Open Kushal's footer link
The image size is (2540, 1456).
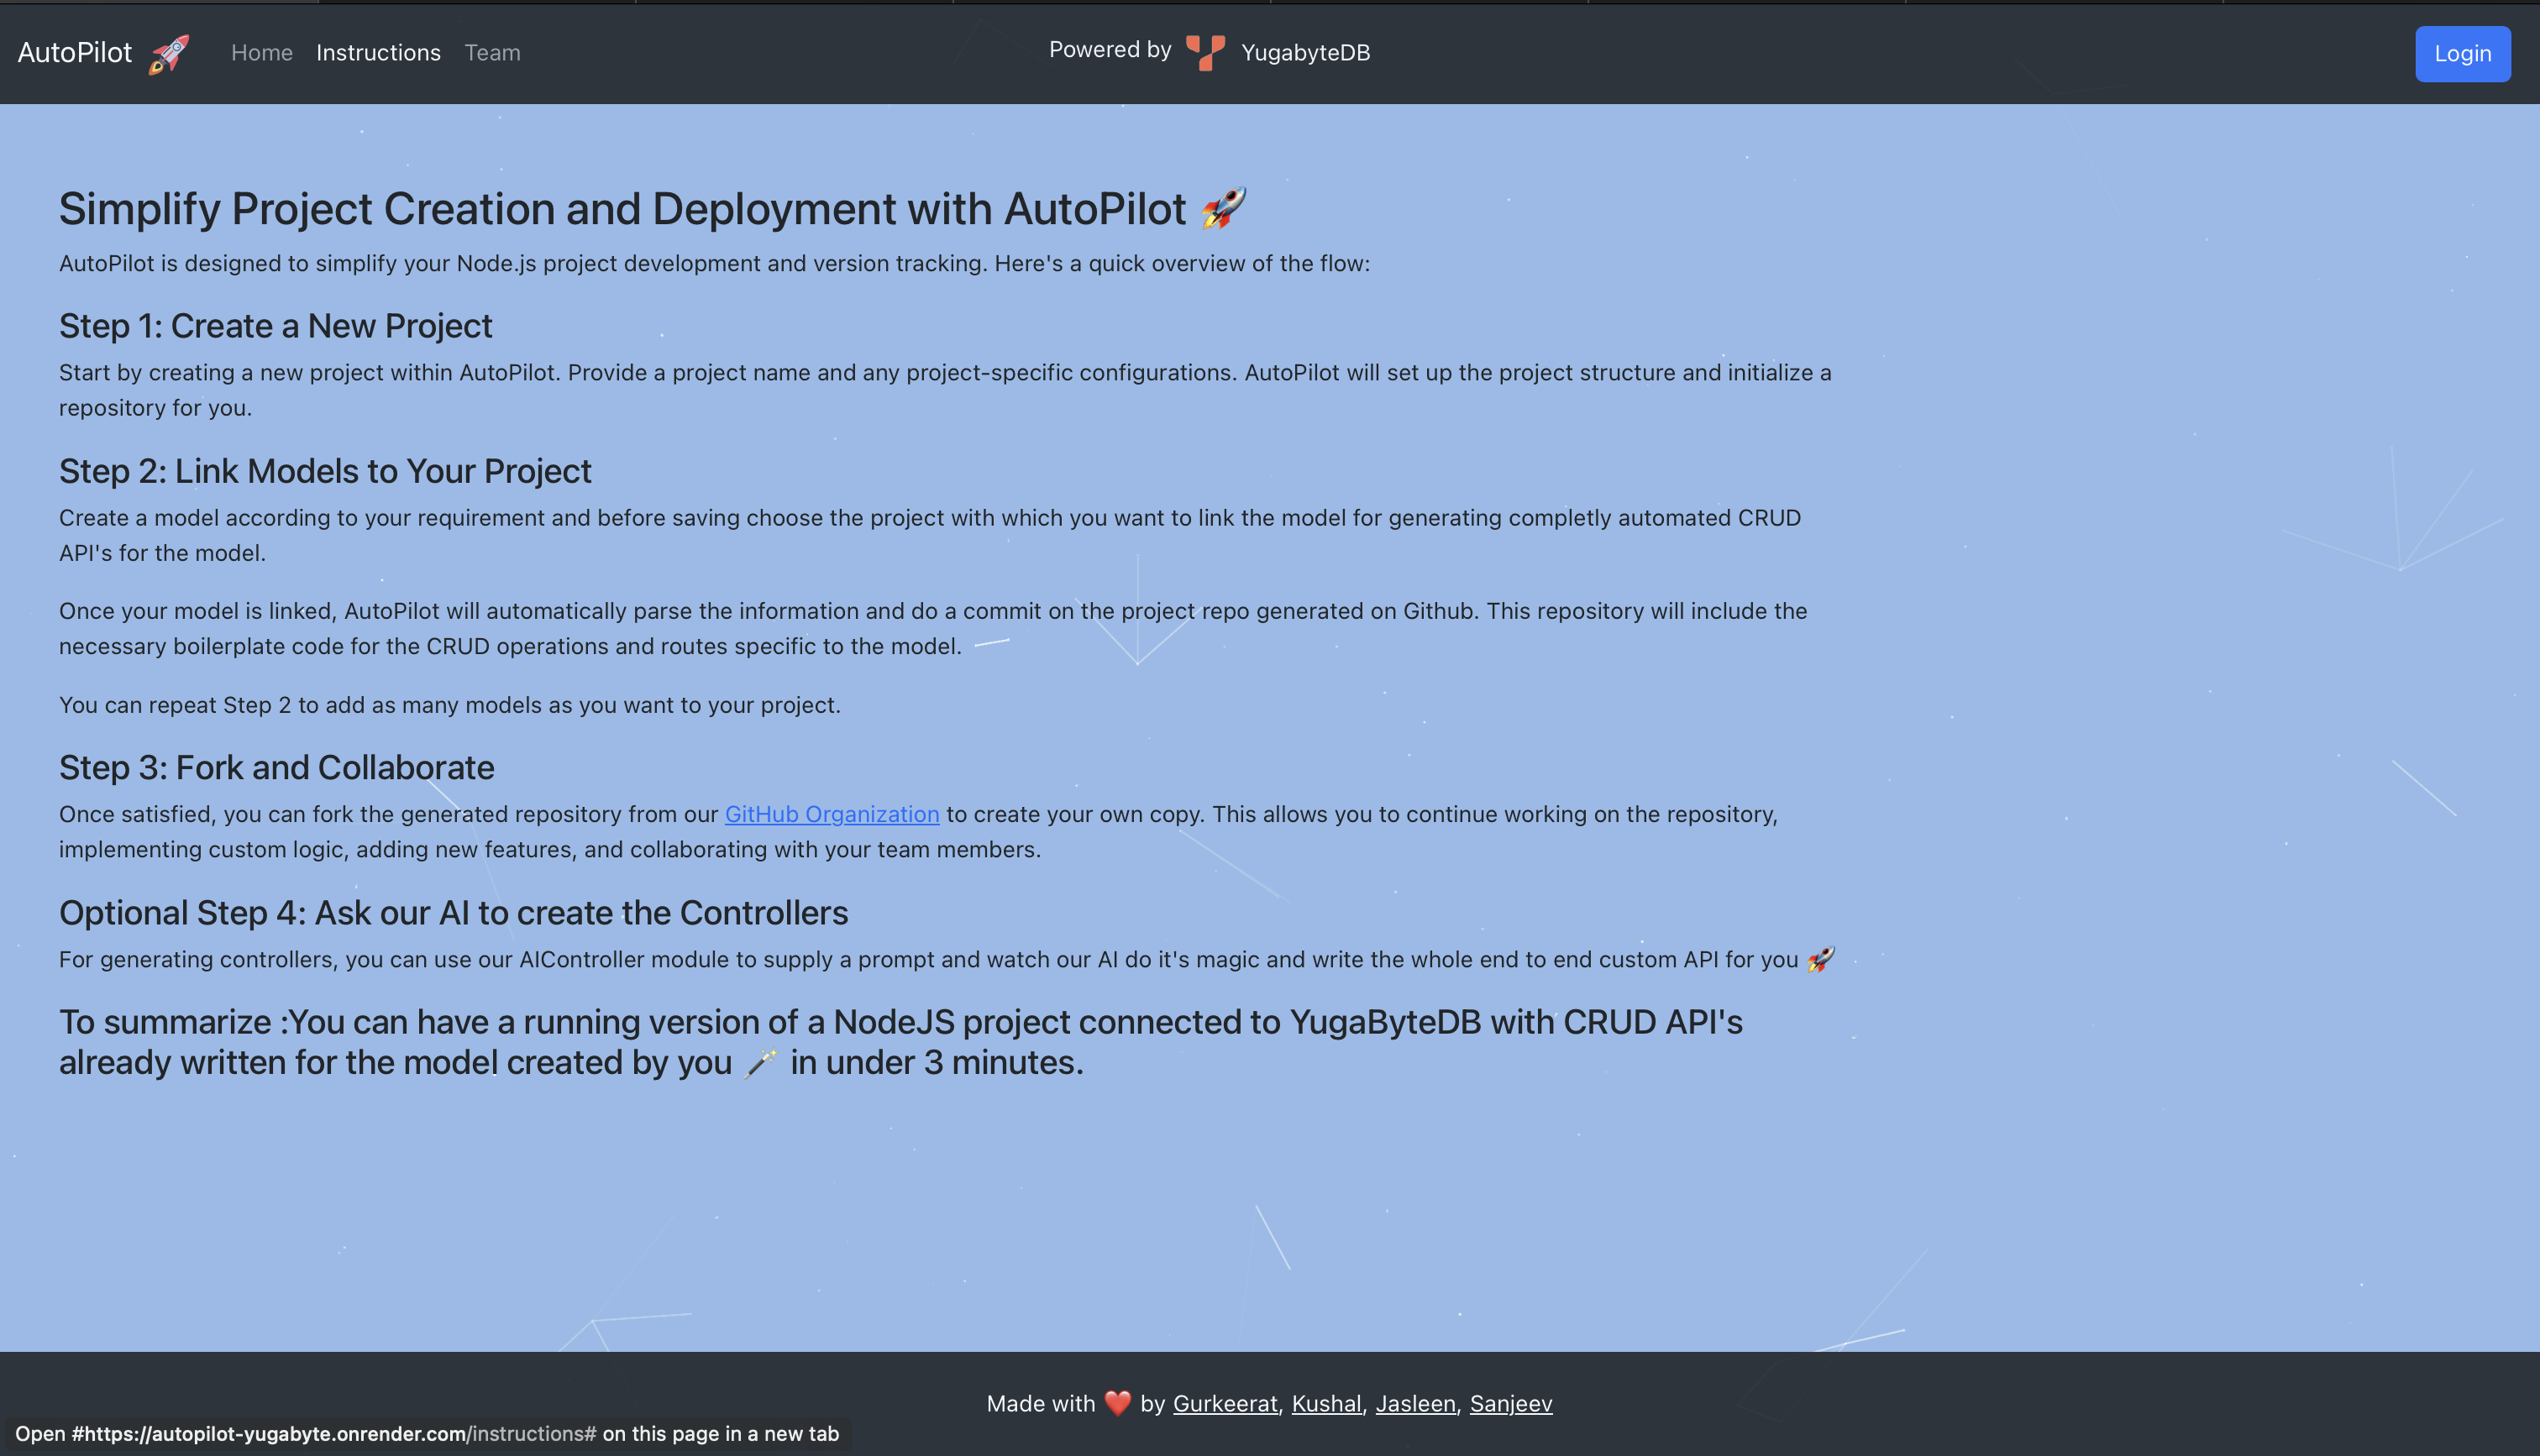point(1326,1403)
